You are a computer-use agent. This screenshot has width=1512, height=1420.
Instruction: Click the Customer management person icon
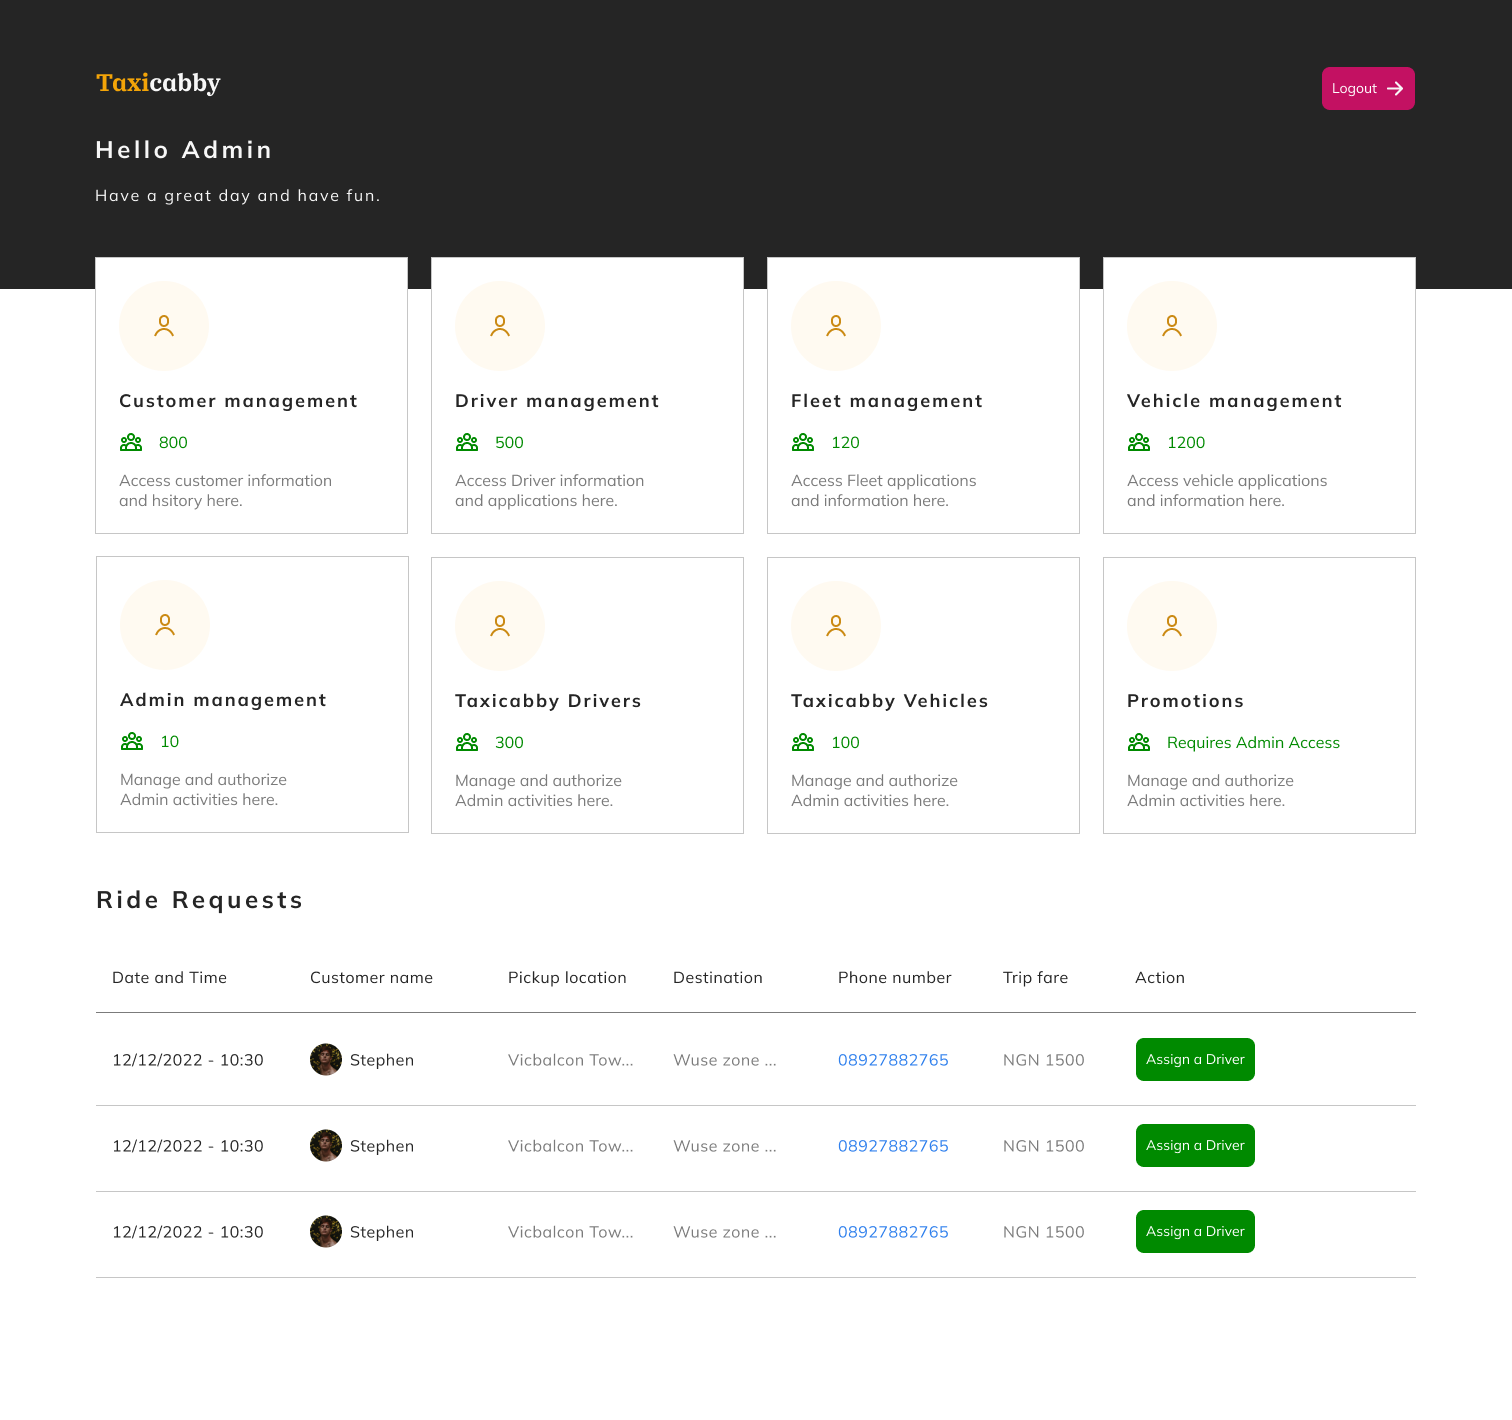click(164, 325)
